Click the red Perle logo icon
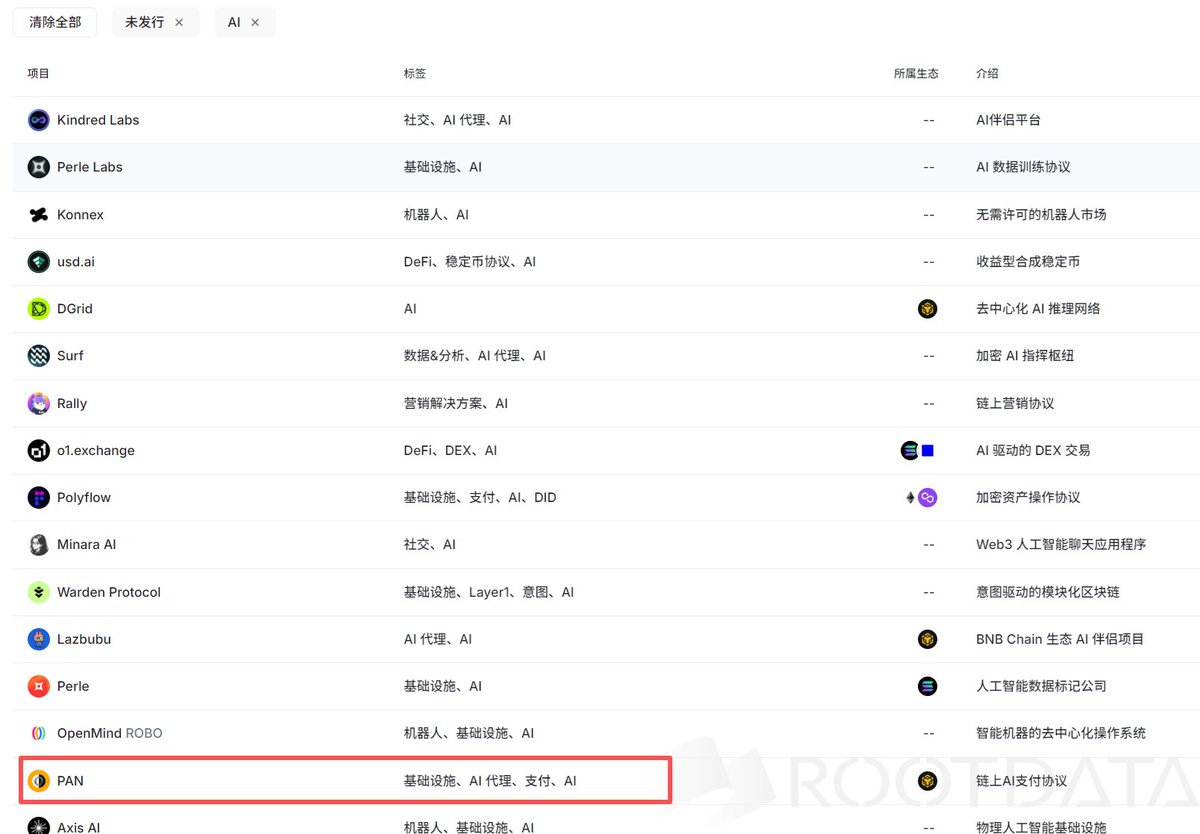Viewport: 1200px width, 834px height. click(38, 686)
